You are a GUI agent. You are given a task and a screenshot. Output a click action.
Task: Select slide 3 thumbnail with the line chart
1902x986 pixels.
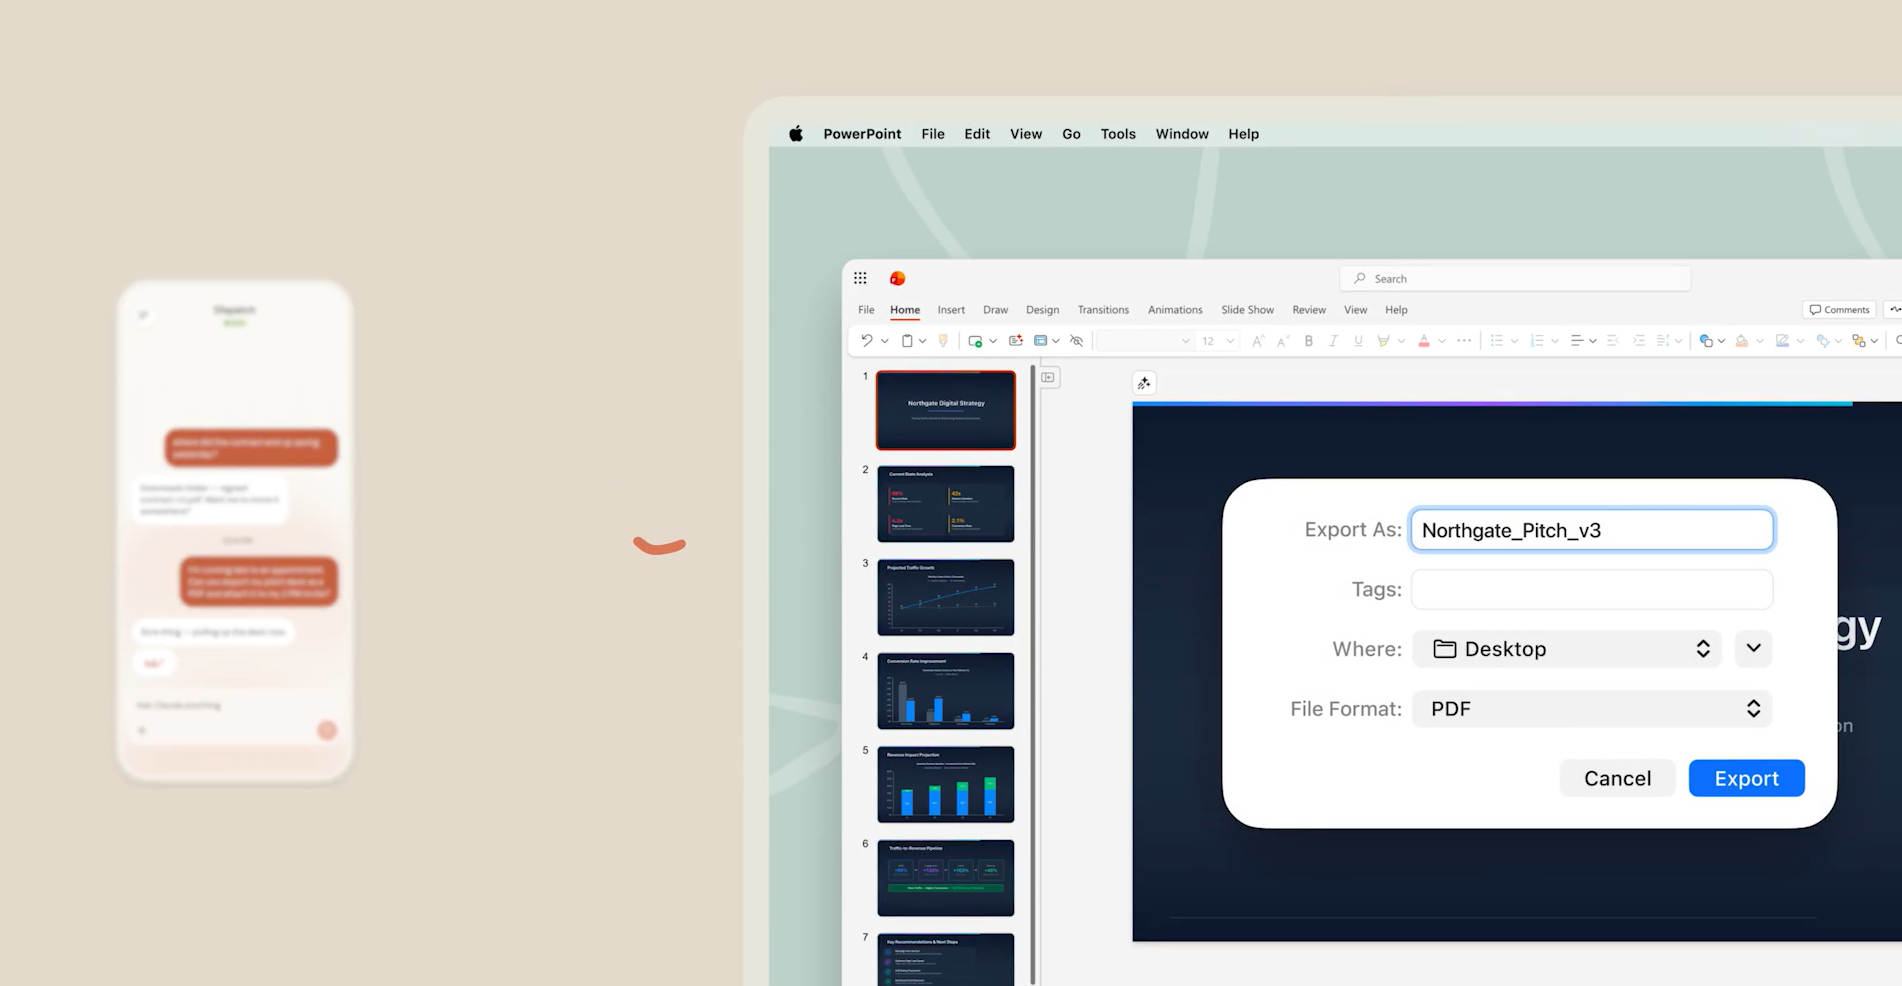(x=945, y=597)
